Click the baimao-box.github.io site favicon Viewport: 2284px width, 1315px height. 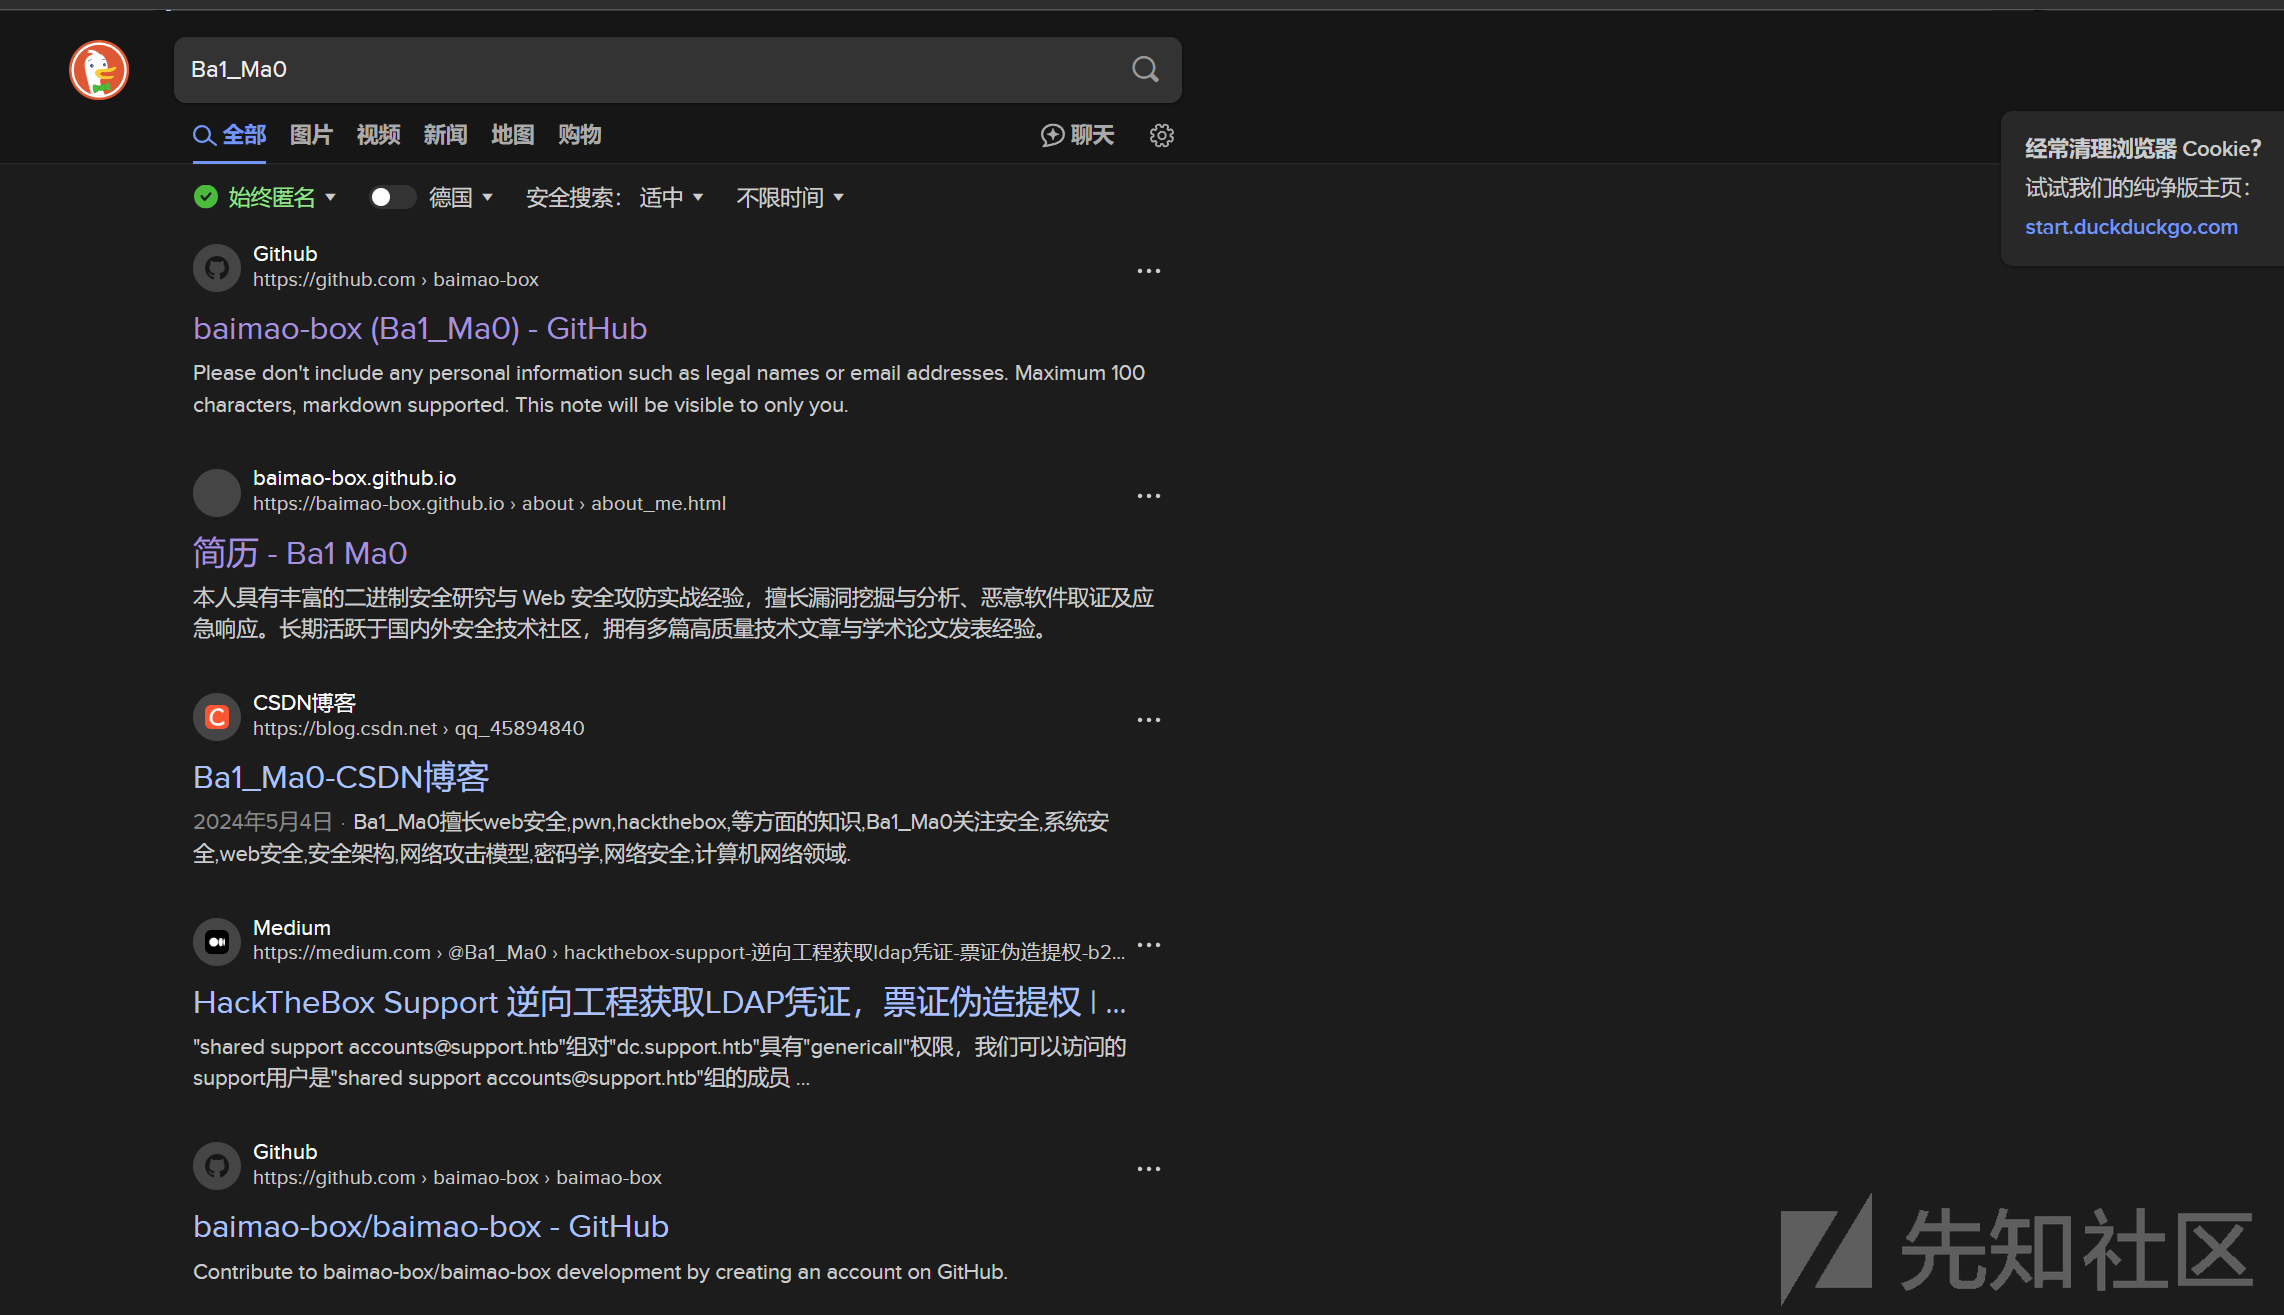pyautogui.click(x=217, y=493)
